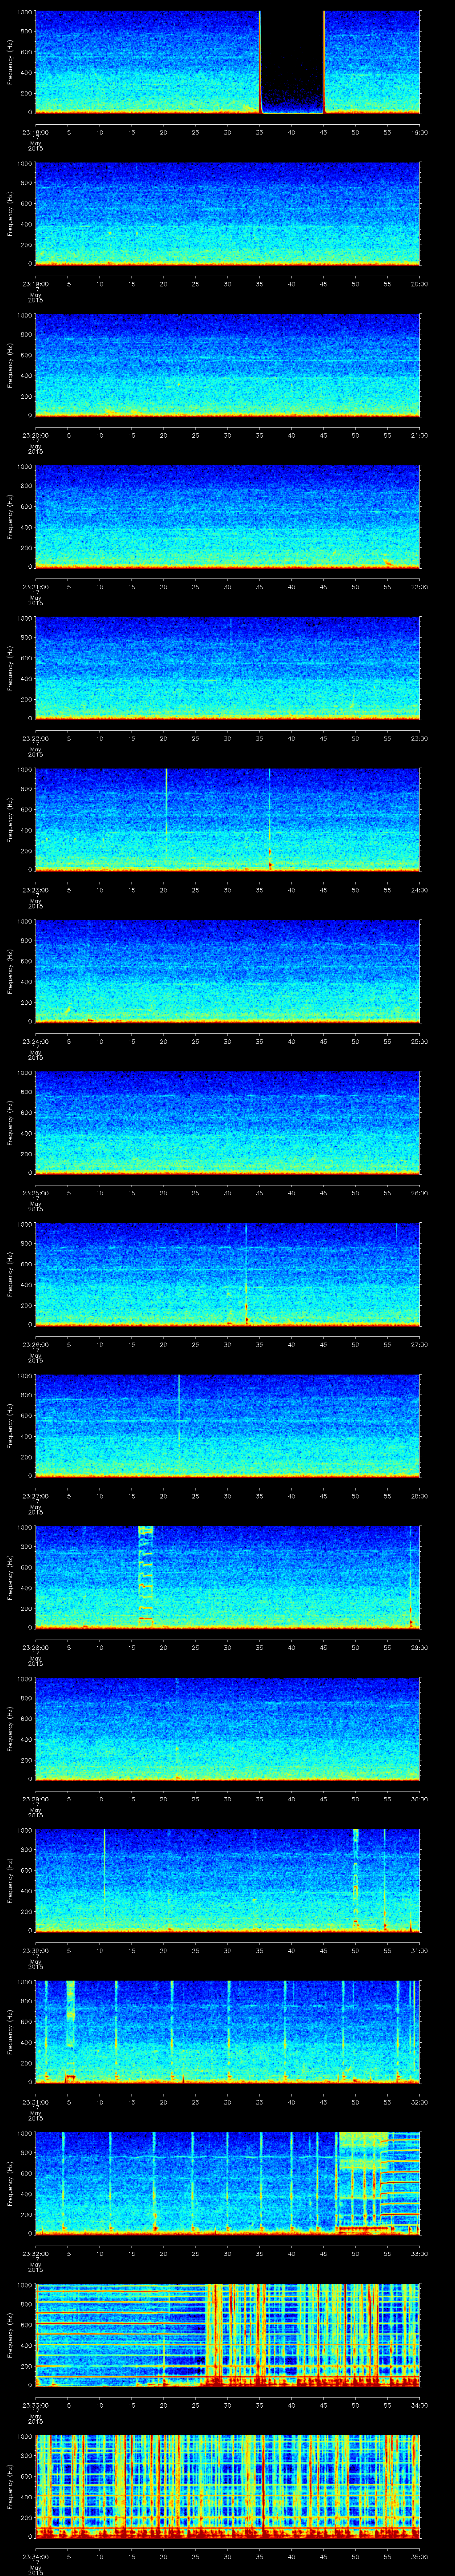
Task: Select the vertical line near 33 s in 23:26:00 spectrogram
Action: (246, 1274)
